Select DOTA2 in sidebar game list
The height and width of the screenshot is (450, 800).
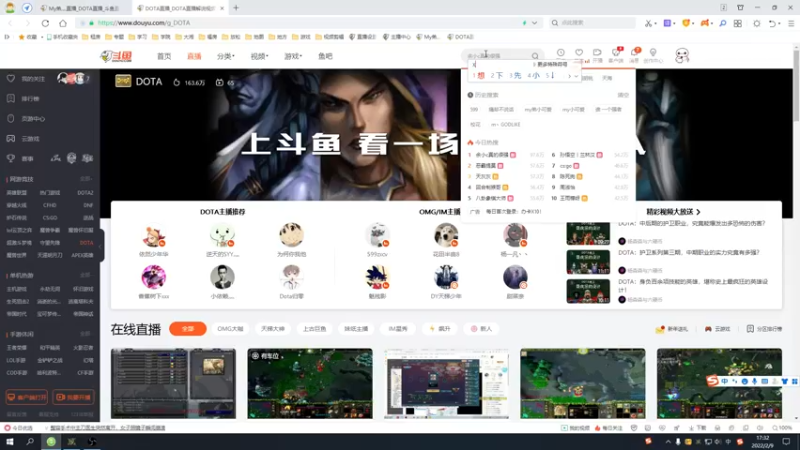[x=85, y=193]
